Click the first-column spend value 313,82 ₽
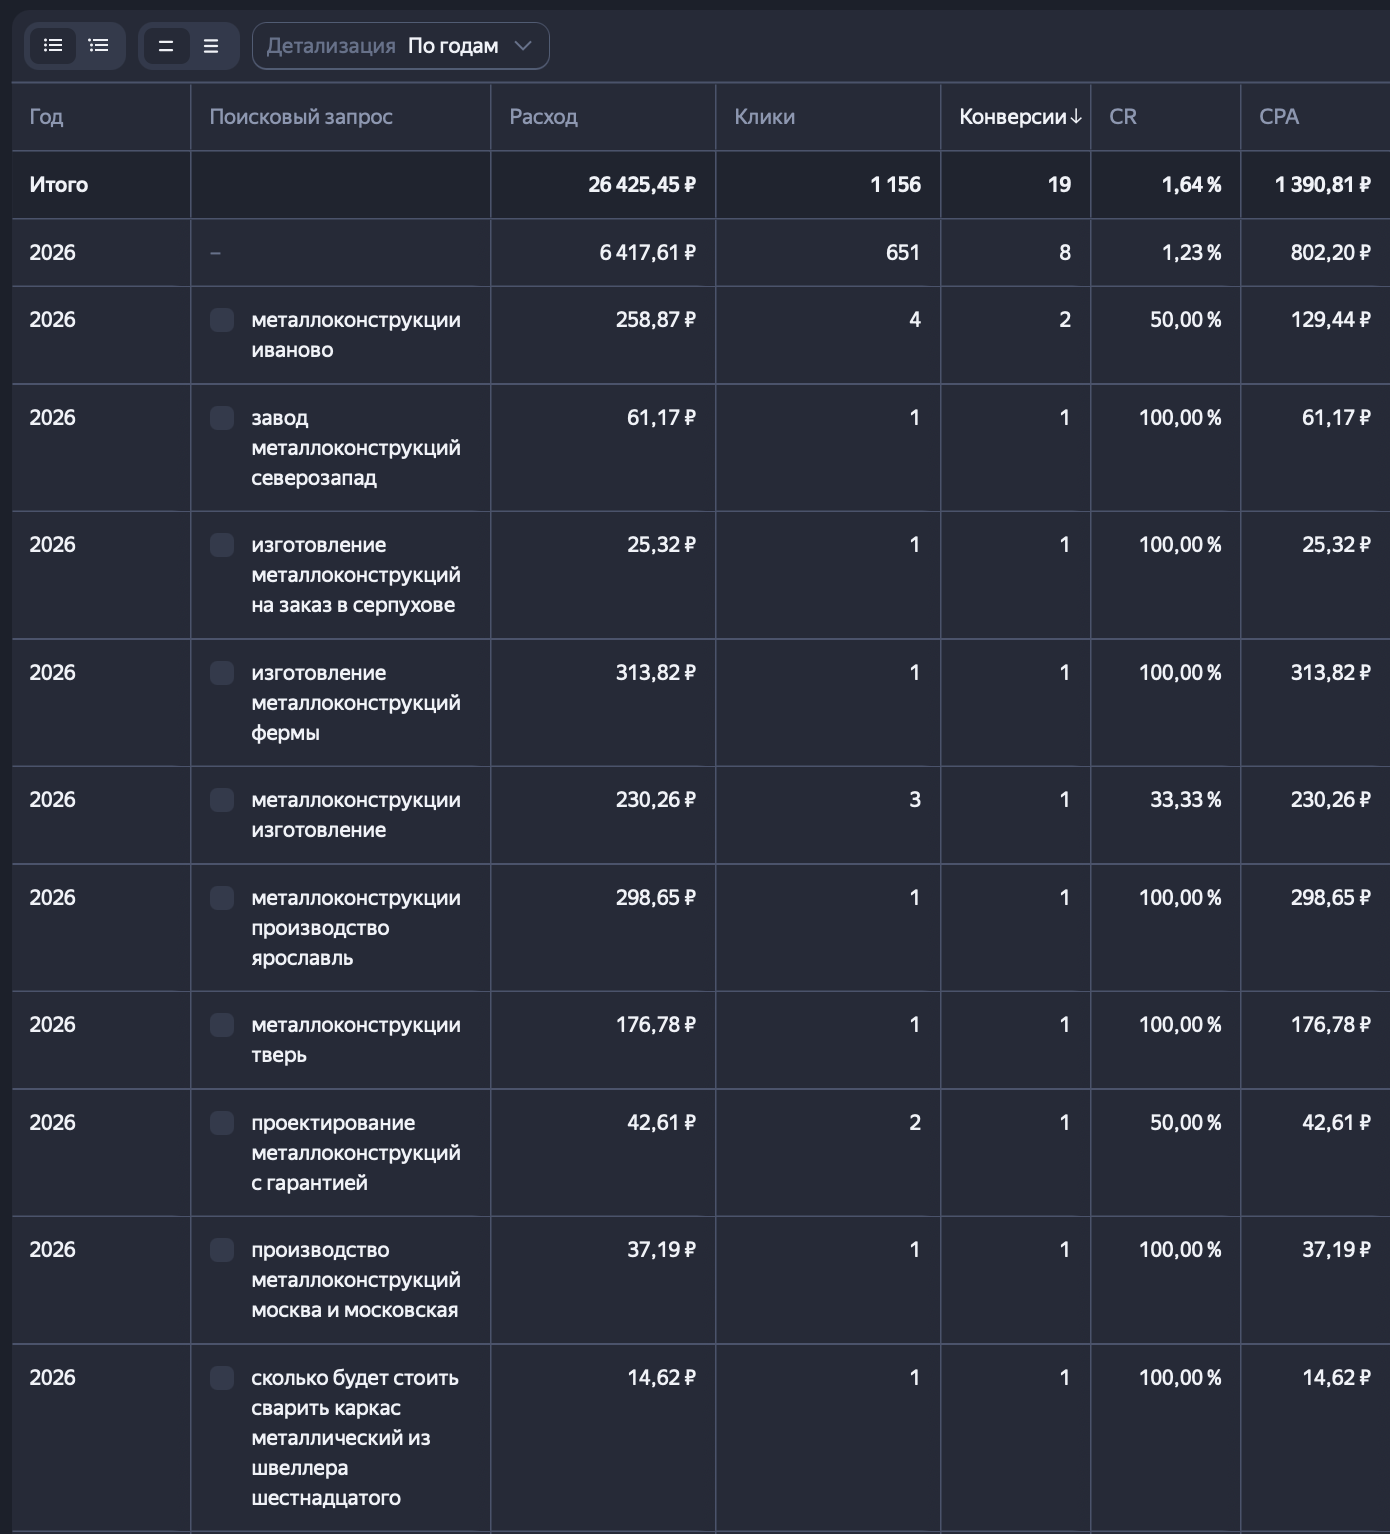The width and height of the screenshot is (1390, 1534). pos(656,673)
